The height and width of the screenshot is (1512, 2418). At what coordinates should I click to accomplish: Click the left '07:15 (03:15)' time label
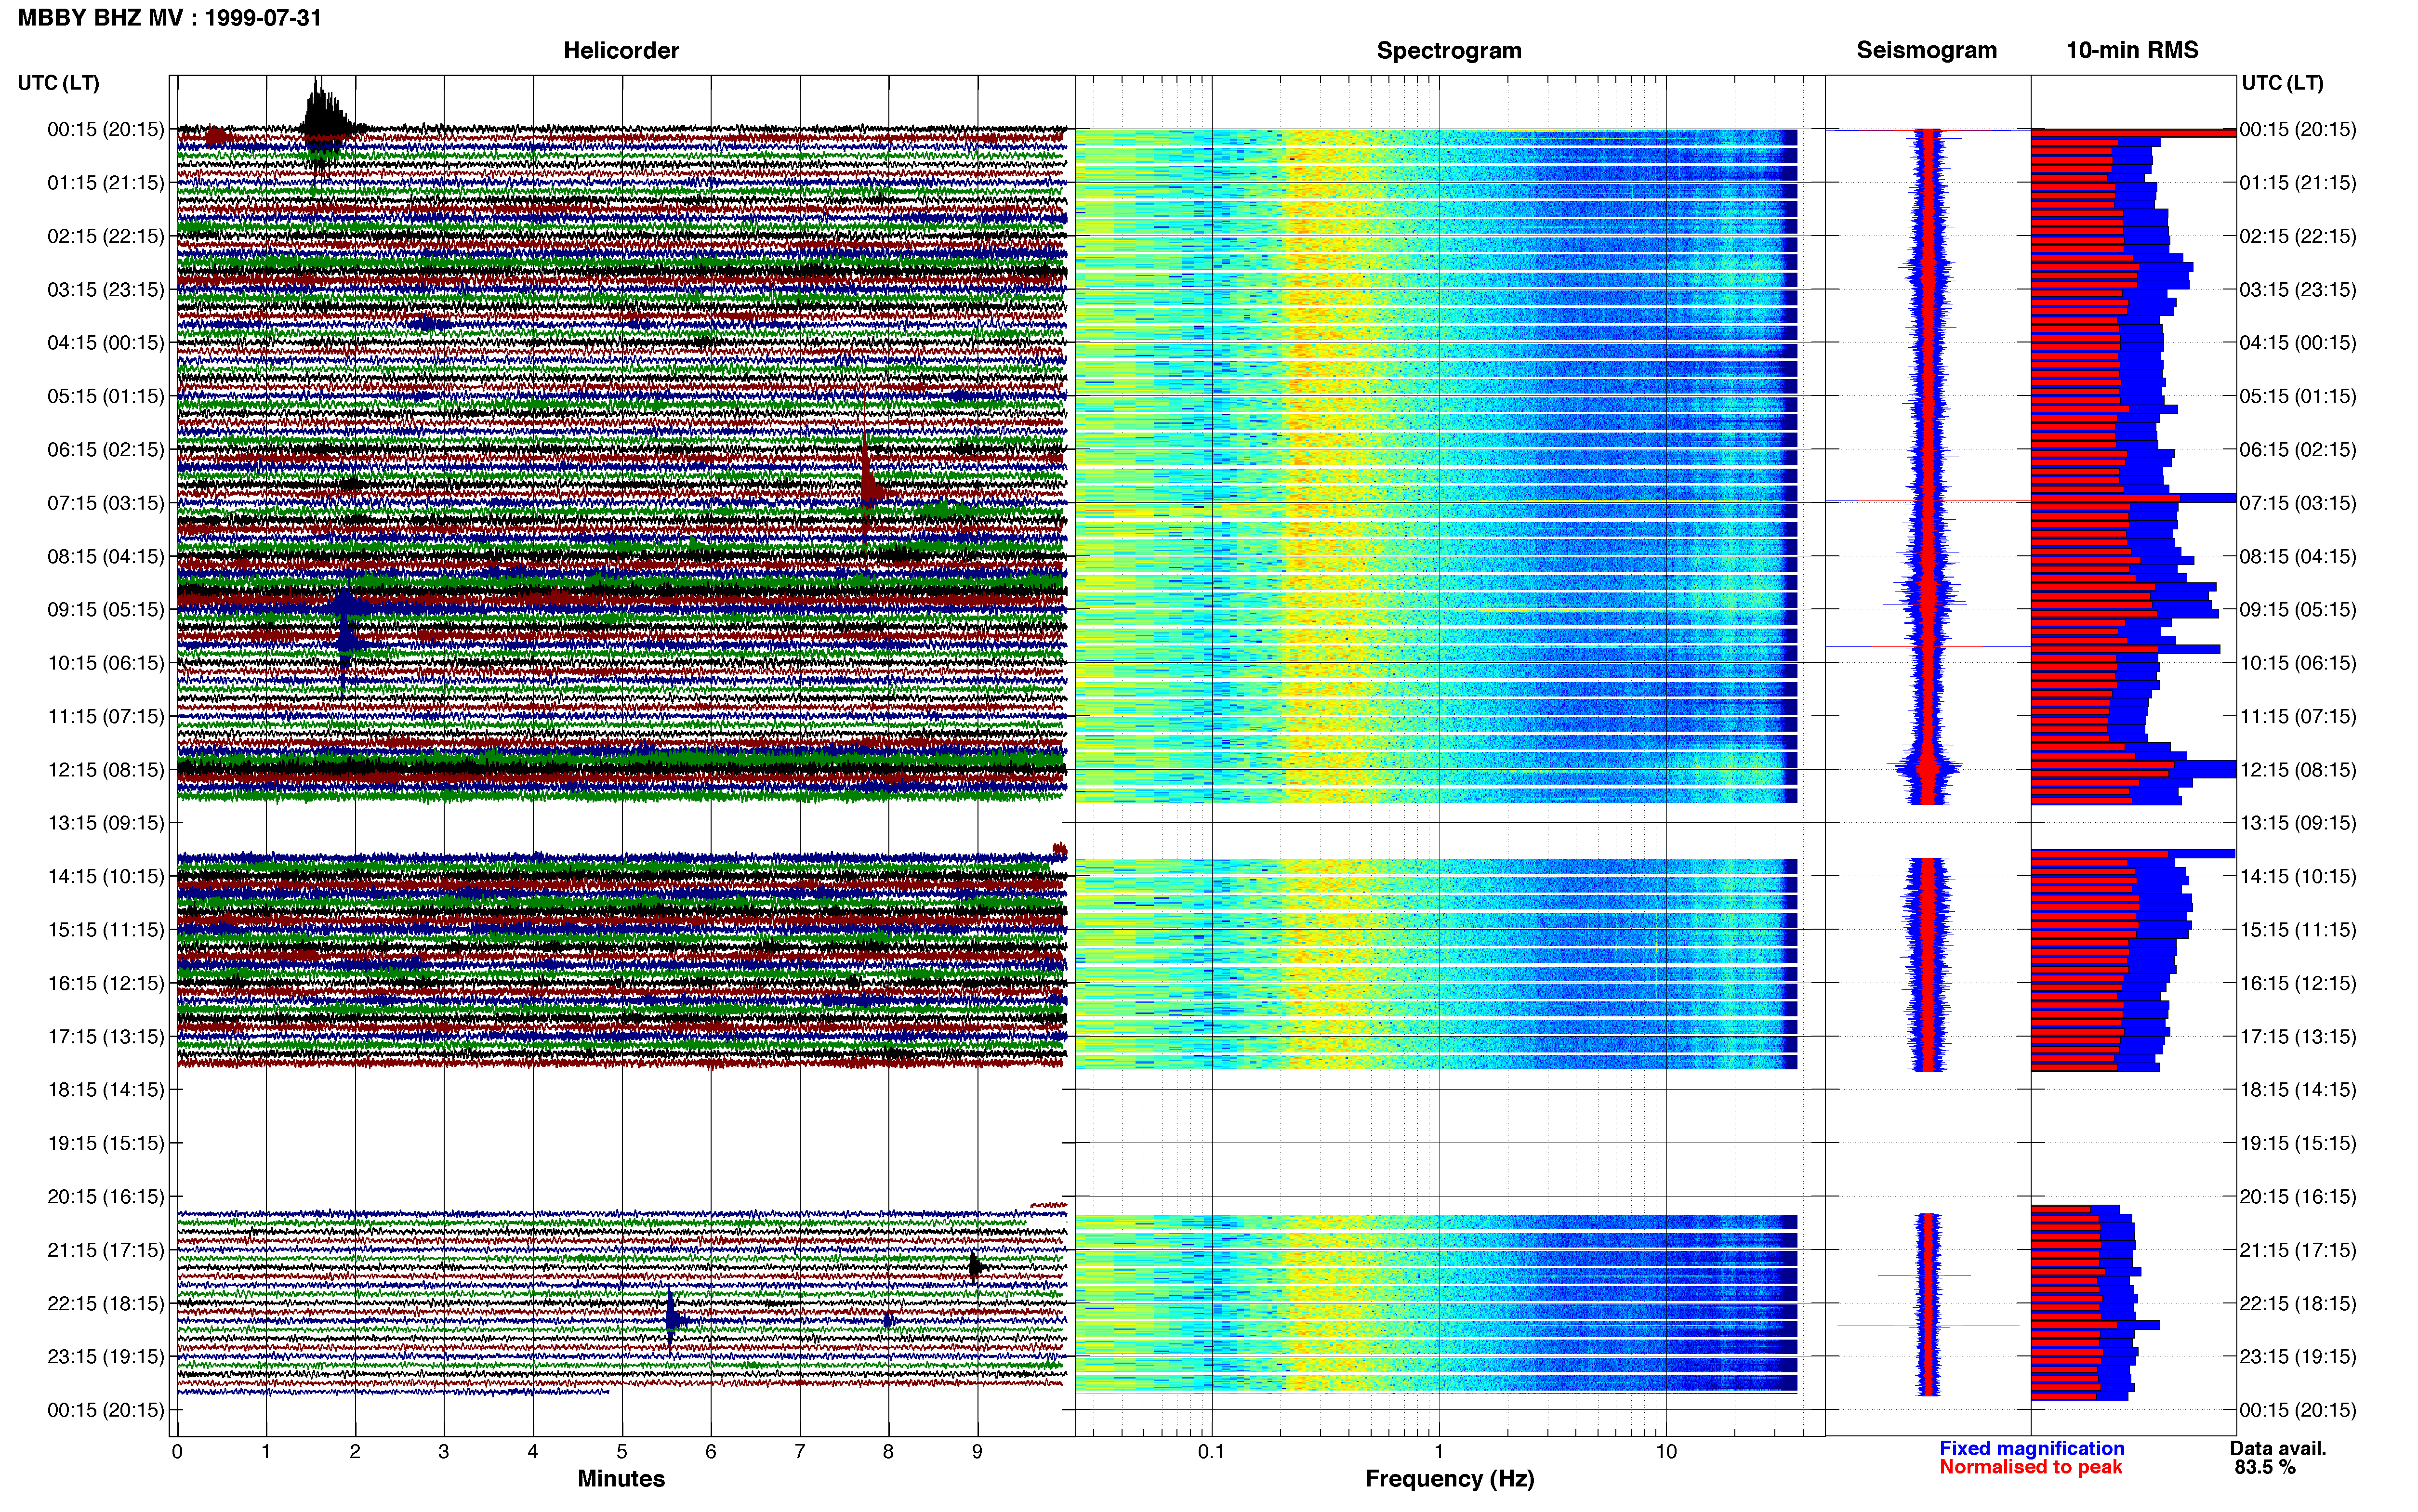pos(105,503)
